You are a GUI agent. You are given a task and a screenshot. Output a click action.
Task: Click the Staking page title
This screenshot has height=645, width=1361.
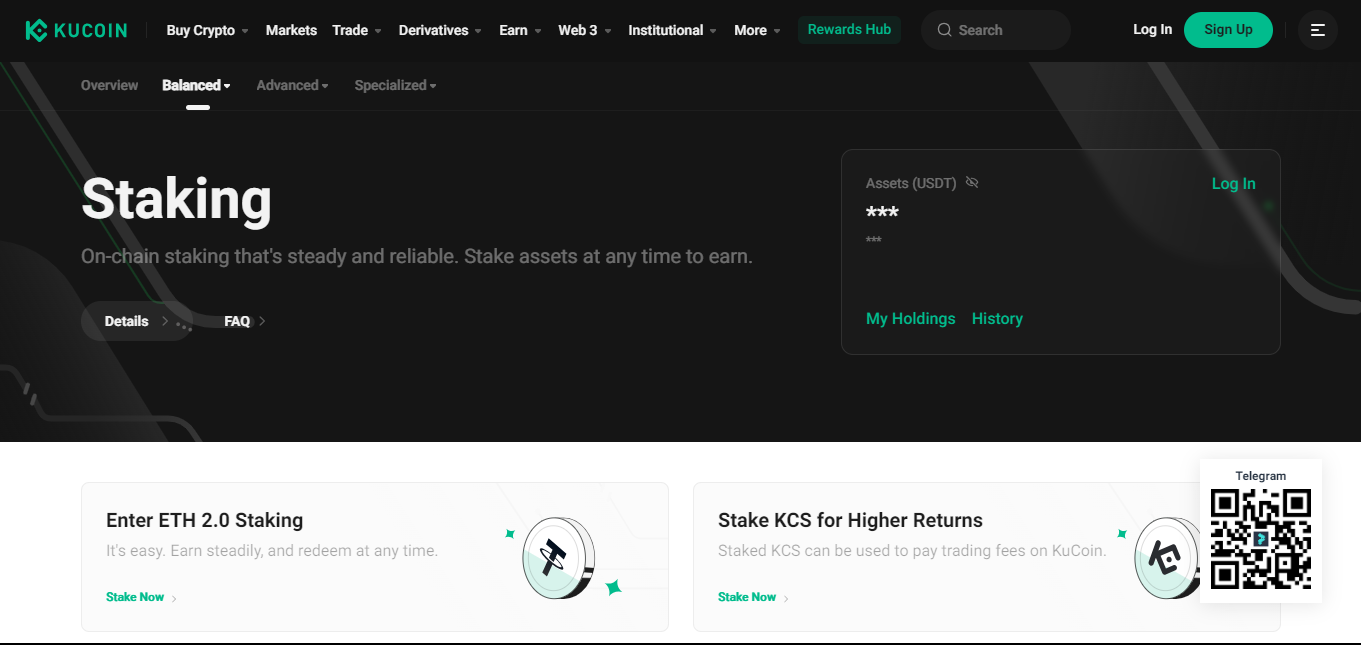click(x=176, y=199)
